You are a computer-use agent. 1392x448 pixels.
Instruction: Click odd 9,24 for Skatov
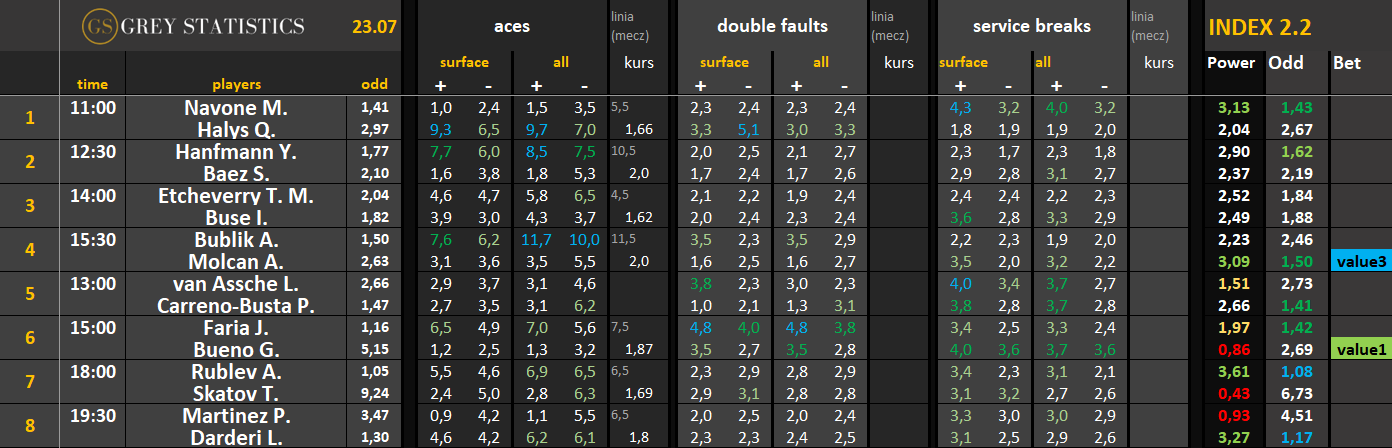click(374, 393)
